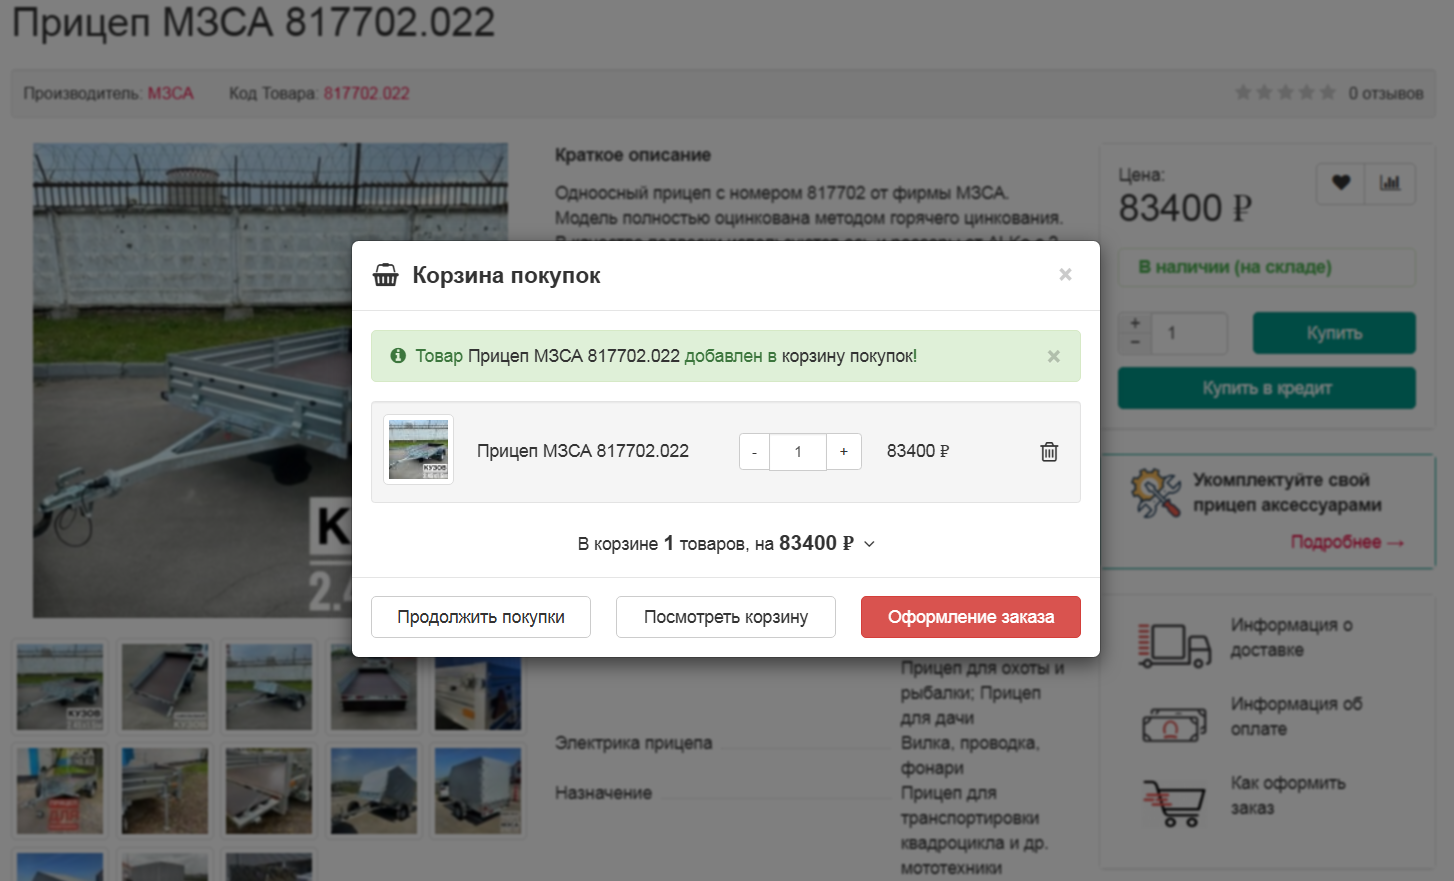The height and width of the screenshot is (881, 1454).
Task: Click the delivery truck icon
Action: tap(1175, 645)
